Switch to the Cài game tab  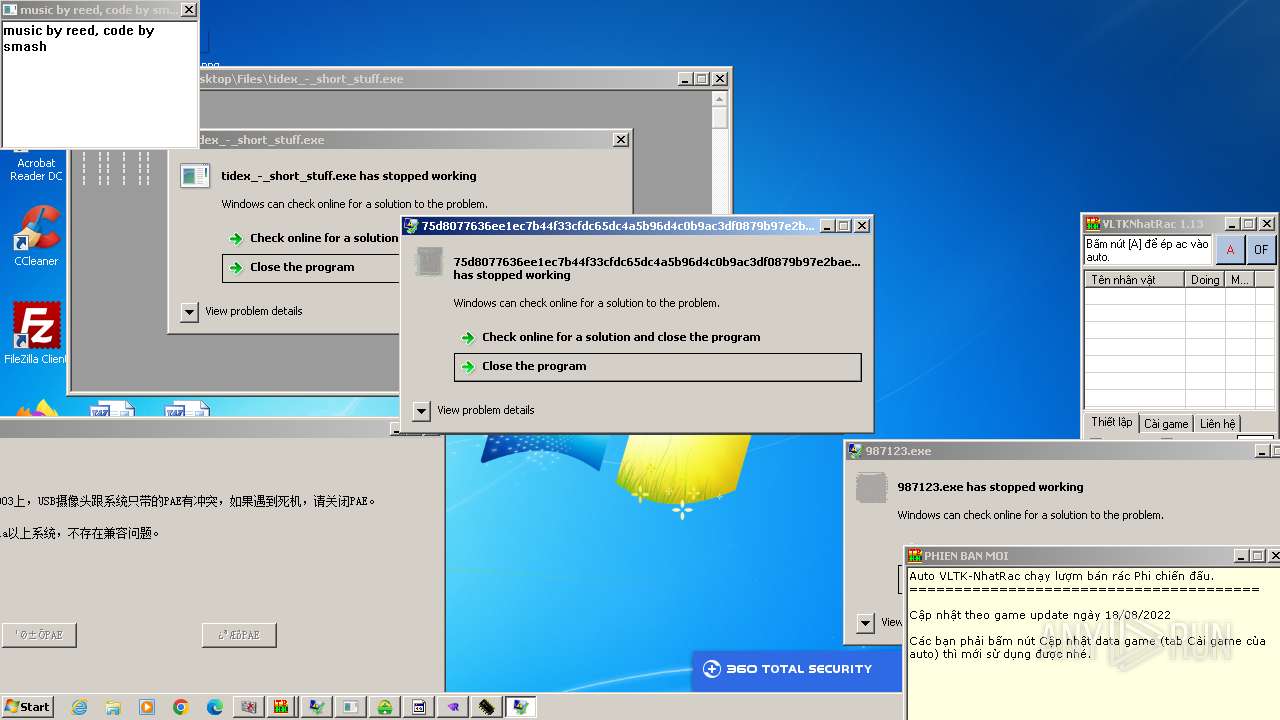1166,424
